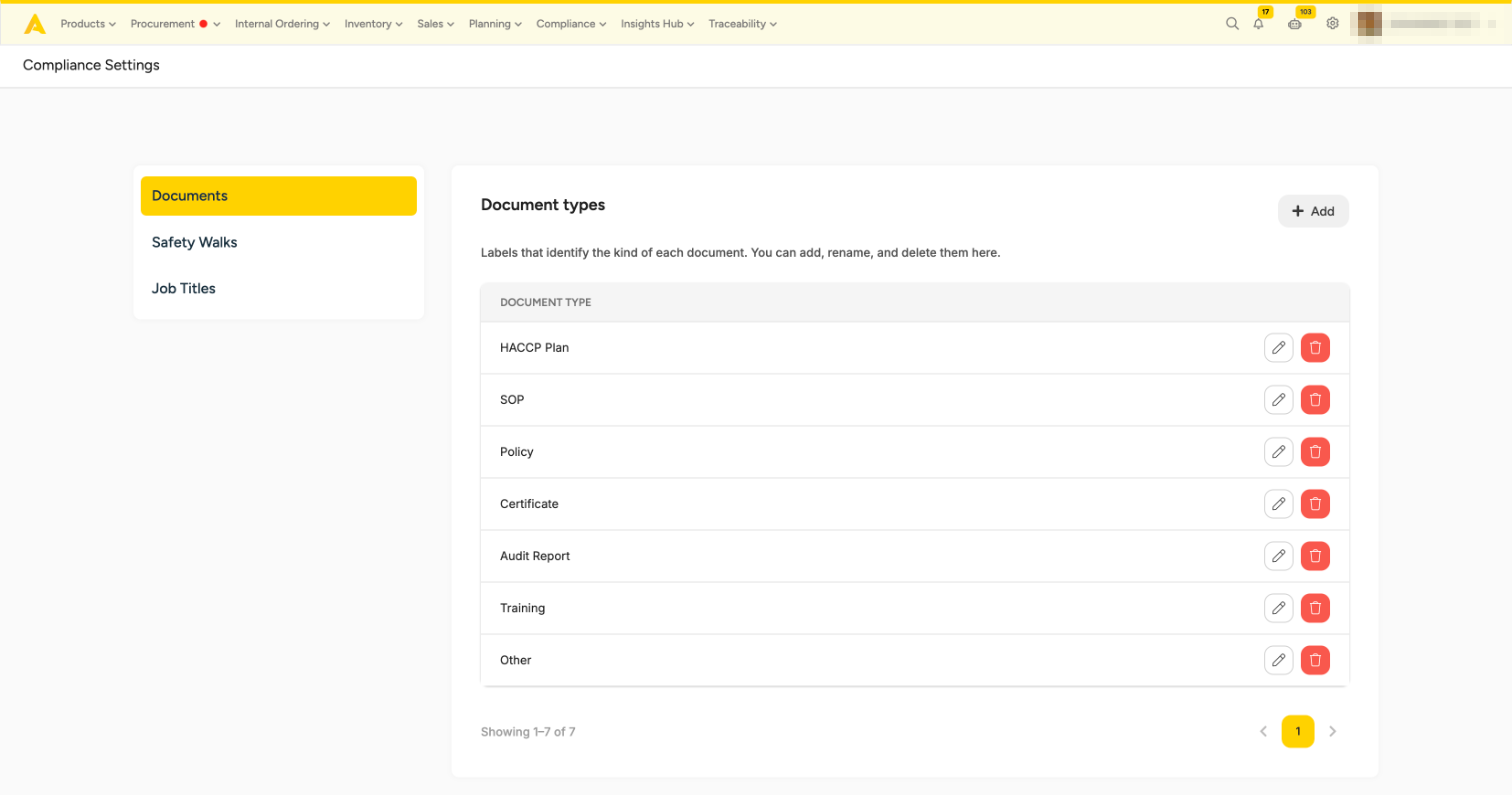Open notifications bell with badge 17
The height and width of the screenshot is (795, 1512).
point(1259,24)
